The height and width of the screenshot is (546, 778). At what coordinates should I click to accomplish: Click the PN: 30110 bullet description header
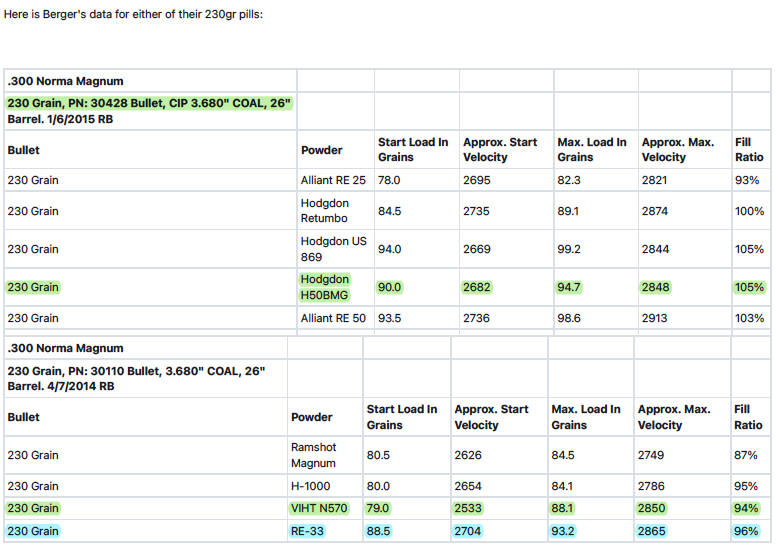click(x=136, y=378)
